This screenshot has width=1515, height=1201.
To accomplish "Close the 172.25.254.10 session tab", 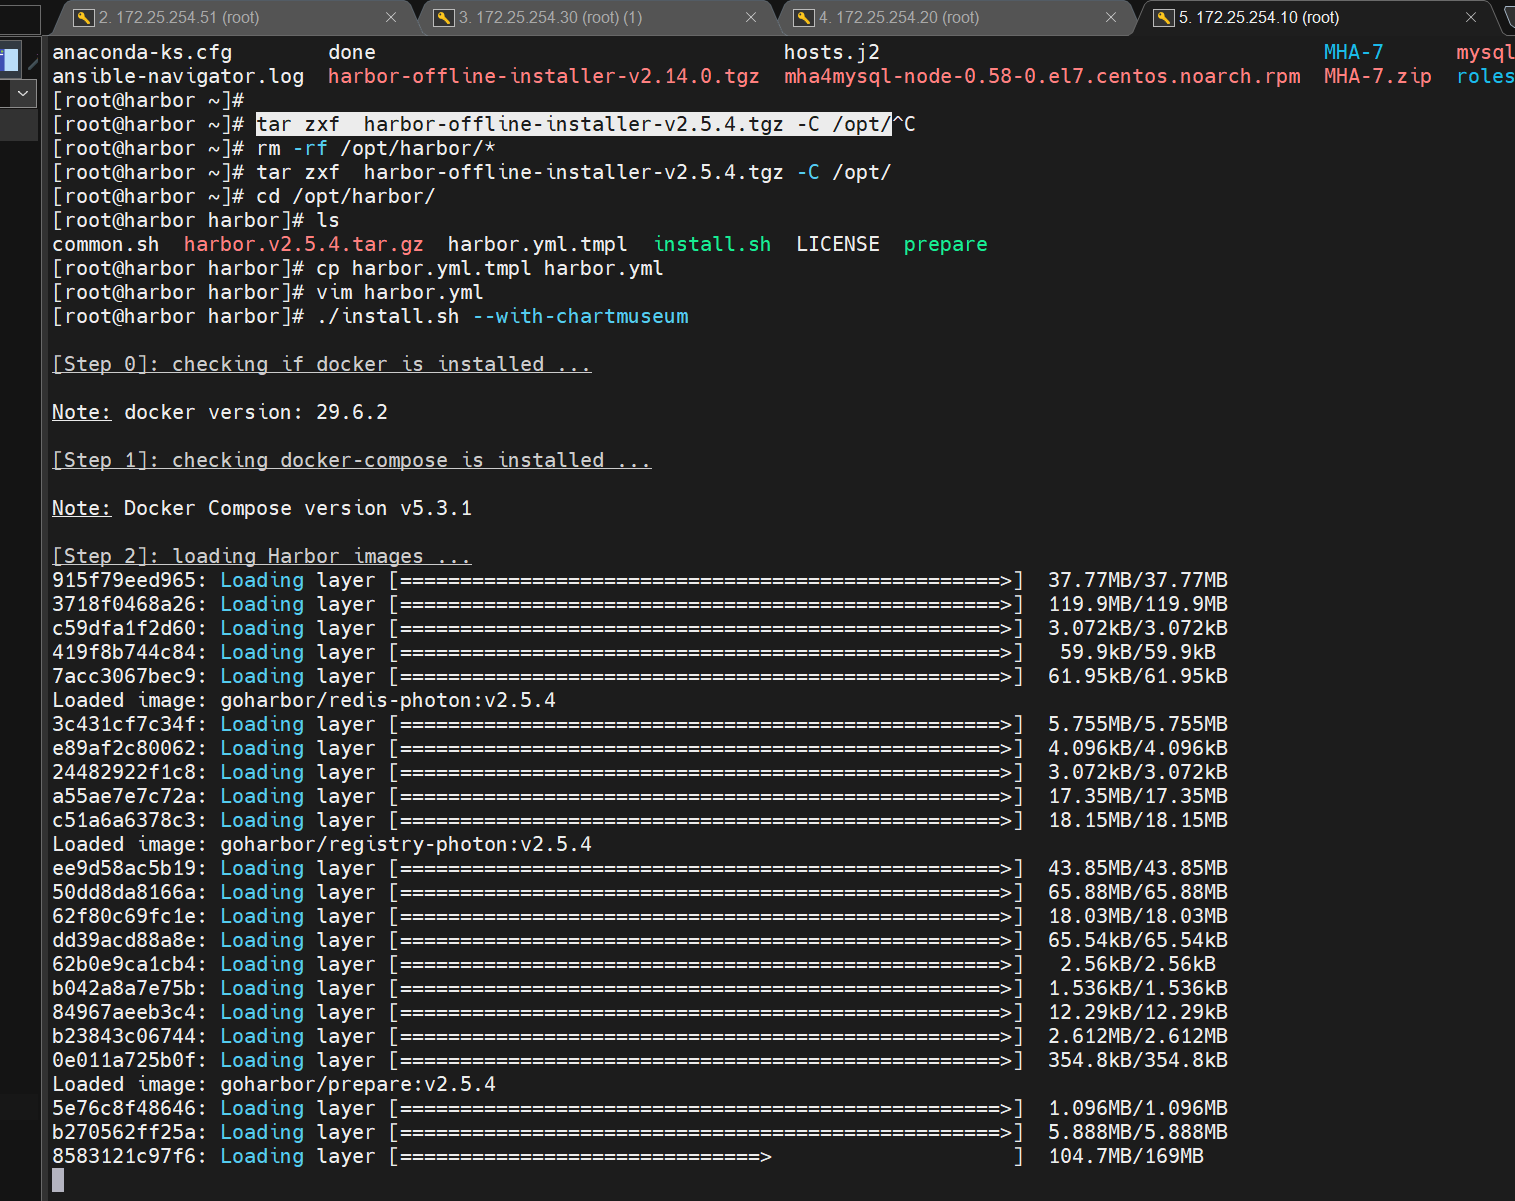I will pyautogui.click(x=1471, y=17).
